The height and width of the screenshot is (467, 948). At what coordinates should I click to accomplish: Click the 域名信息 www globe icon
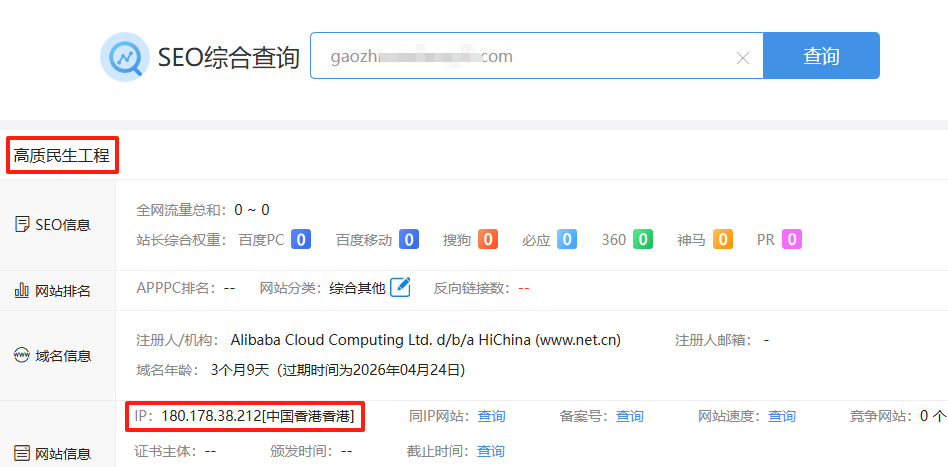pyautogui.click(x=22, y=355)
